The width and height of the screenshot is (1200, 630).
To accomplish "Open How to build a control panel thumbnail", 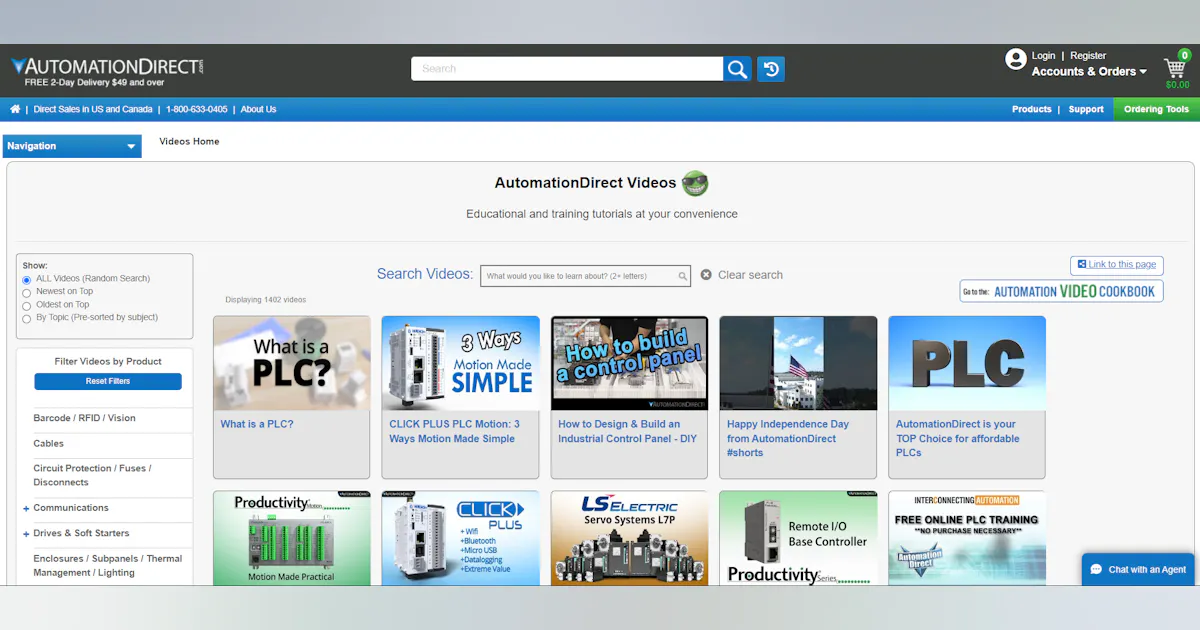I will point(630,363).
